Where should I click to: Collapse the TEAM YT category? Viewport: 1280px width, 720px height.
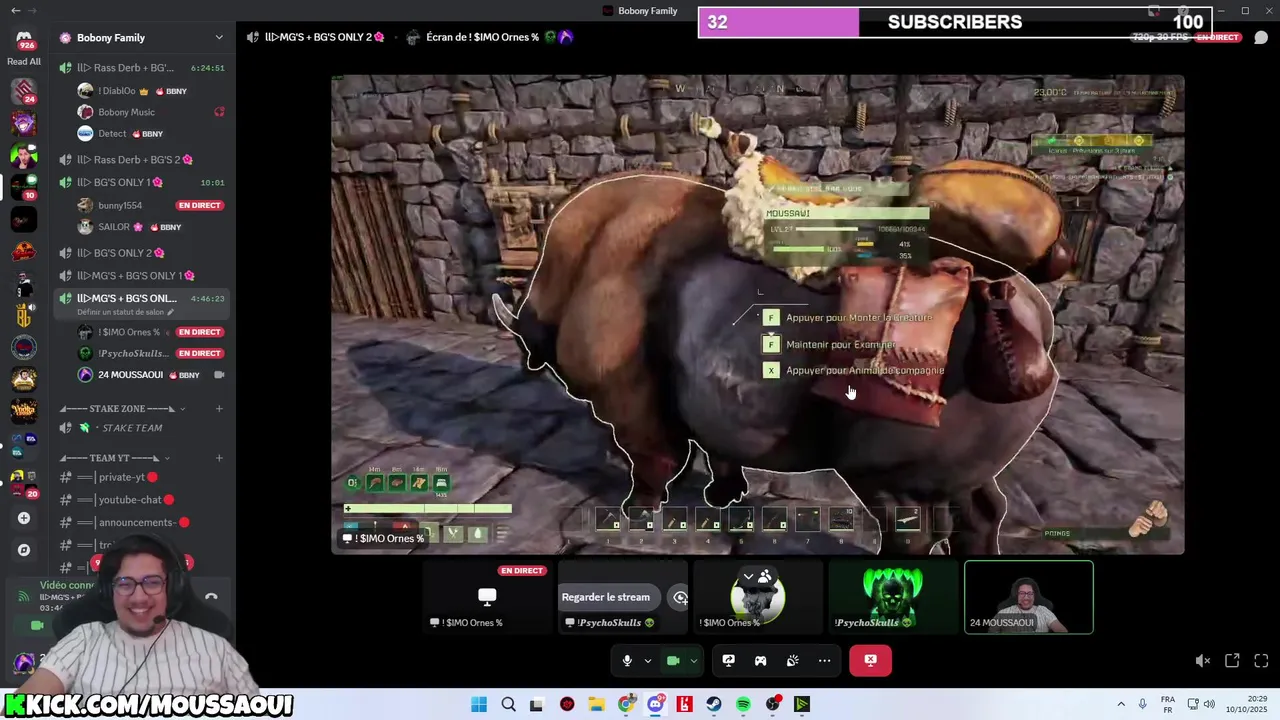[x=115, y=458]
